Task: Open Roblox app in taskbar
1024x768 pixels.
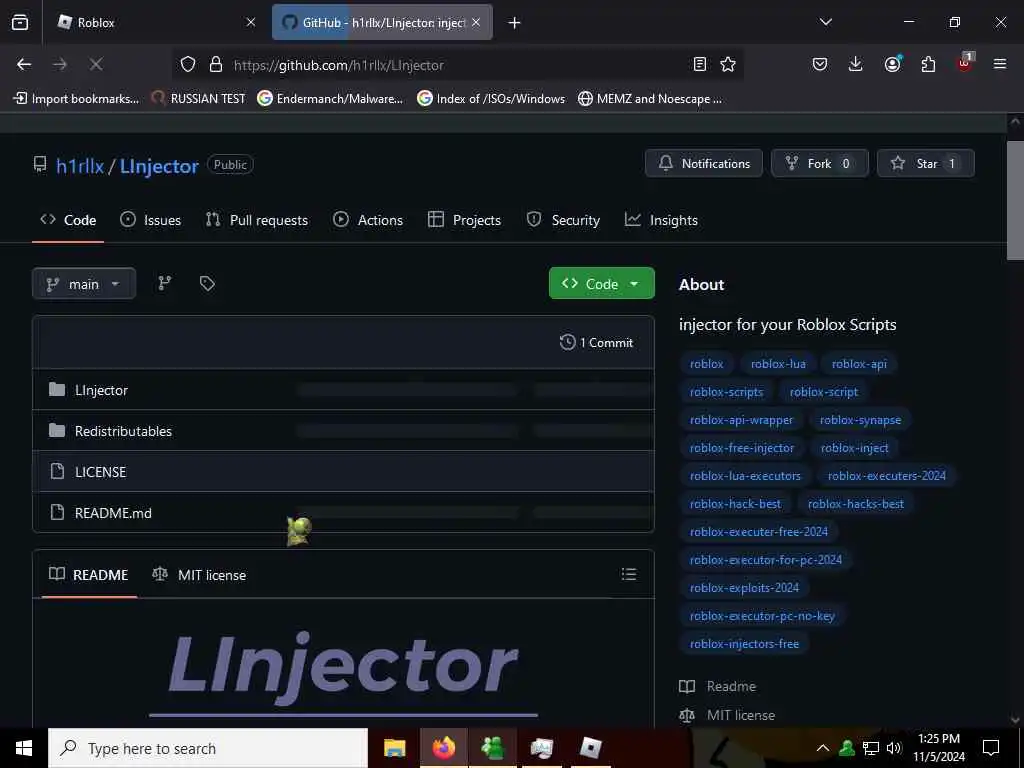Action: (591, 748)
